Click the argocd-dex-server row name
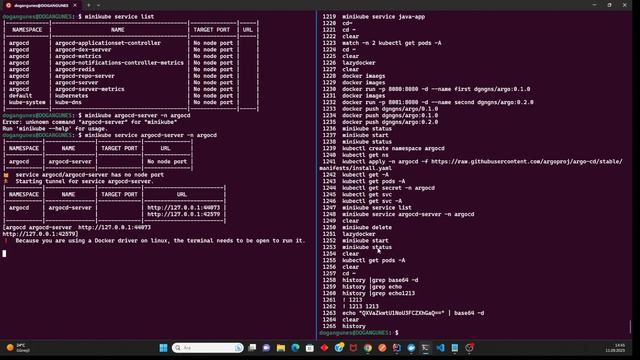This screenshot has height=360, width=640. click(x=83, y=49)
